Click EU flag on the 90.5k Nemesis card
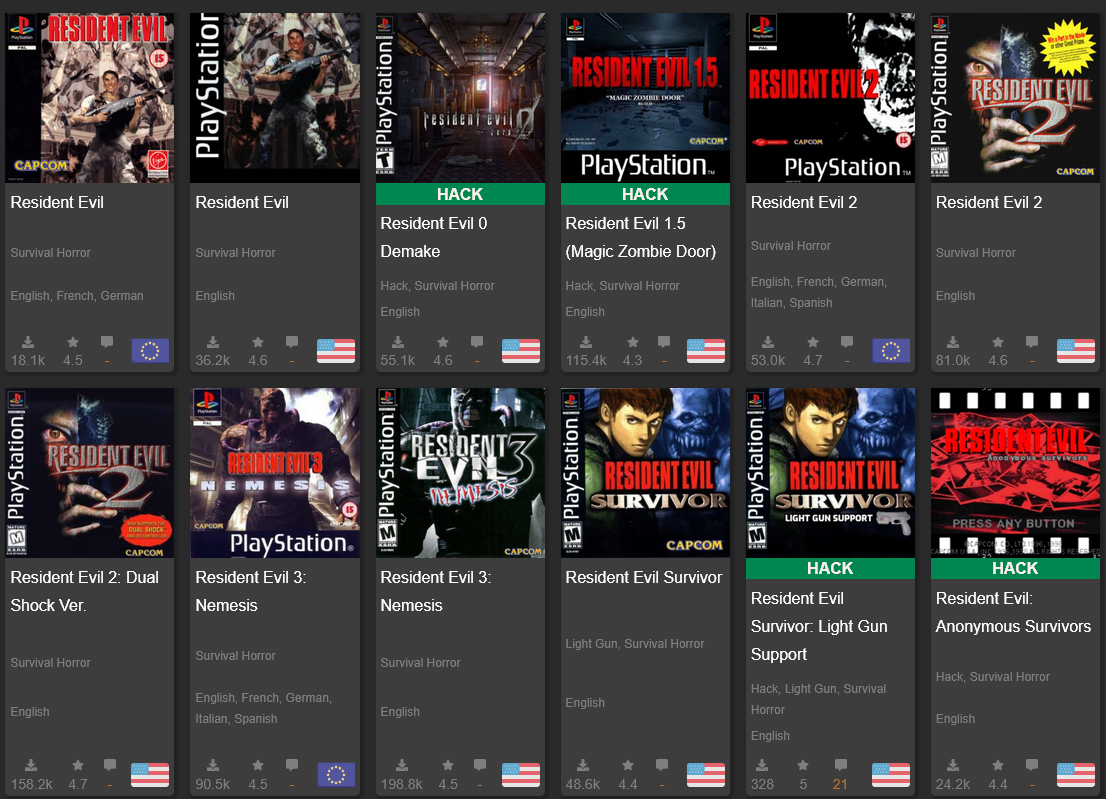 pyautogui.click(x=336, y=774)
